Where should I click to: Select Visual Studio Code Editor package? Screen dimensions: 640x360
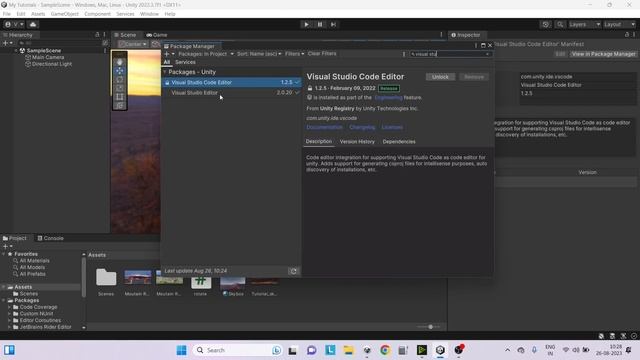(232, 82)
